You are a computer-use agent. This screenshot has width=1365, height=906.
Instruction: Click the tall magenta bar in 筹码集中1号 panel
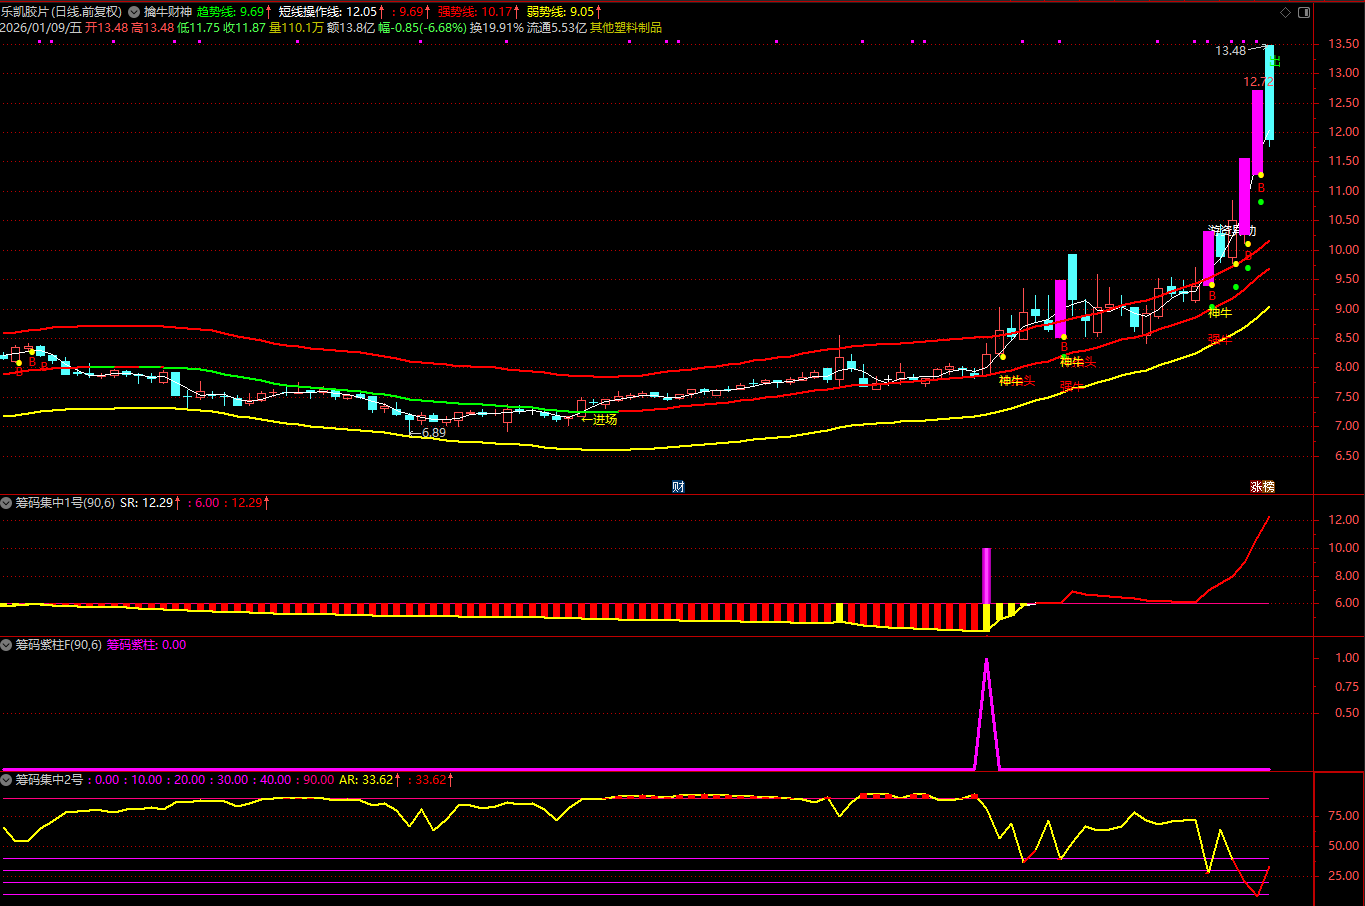(x=986, y=575)
